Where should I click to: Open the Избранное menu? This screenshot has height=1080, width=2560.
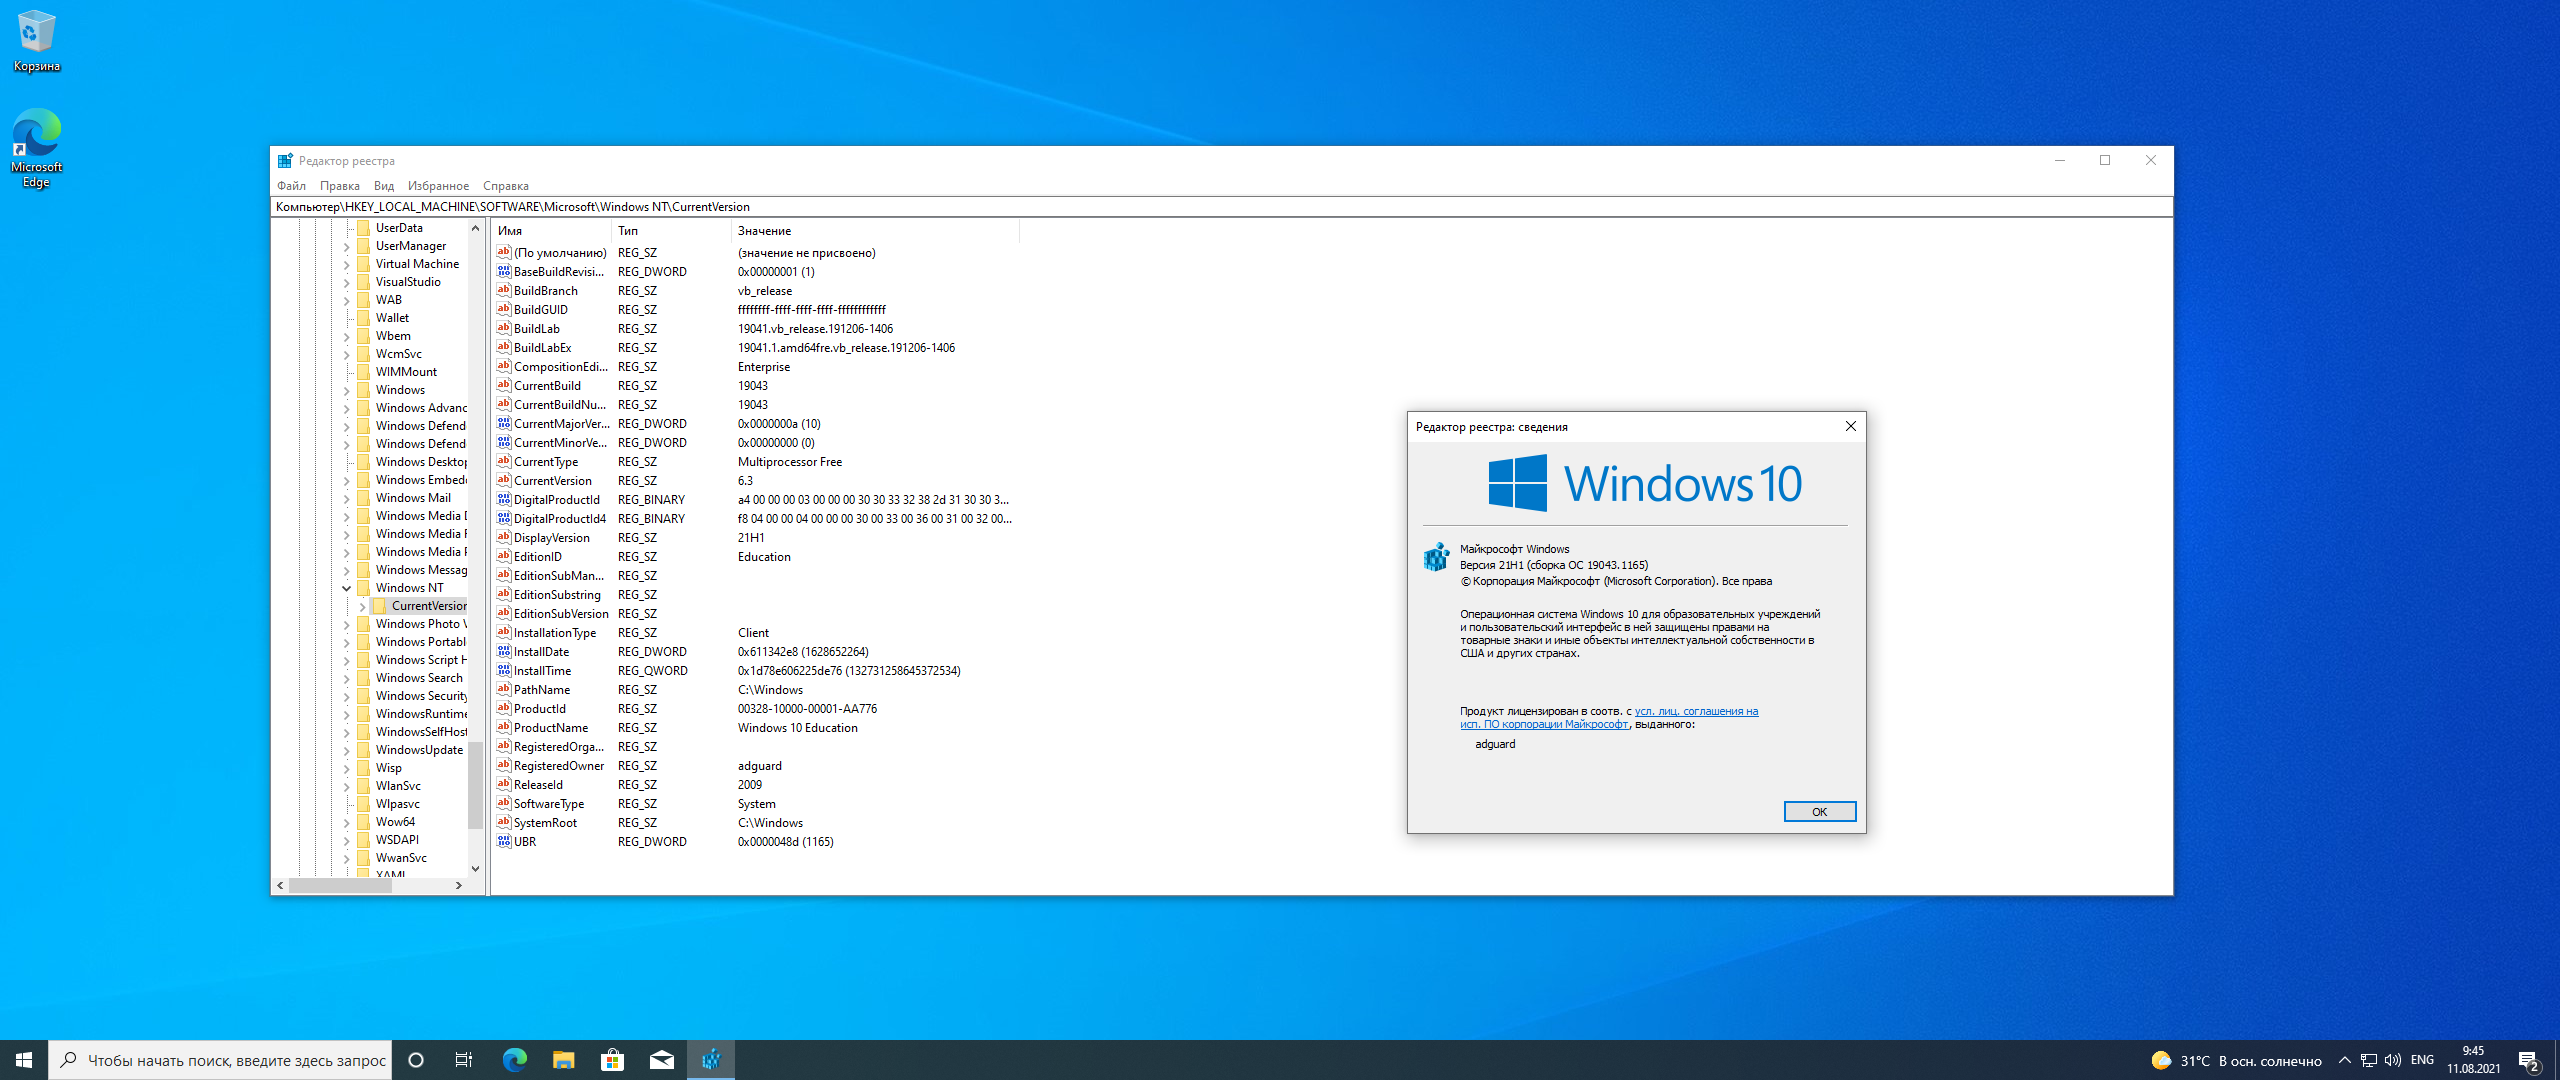438,186
